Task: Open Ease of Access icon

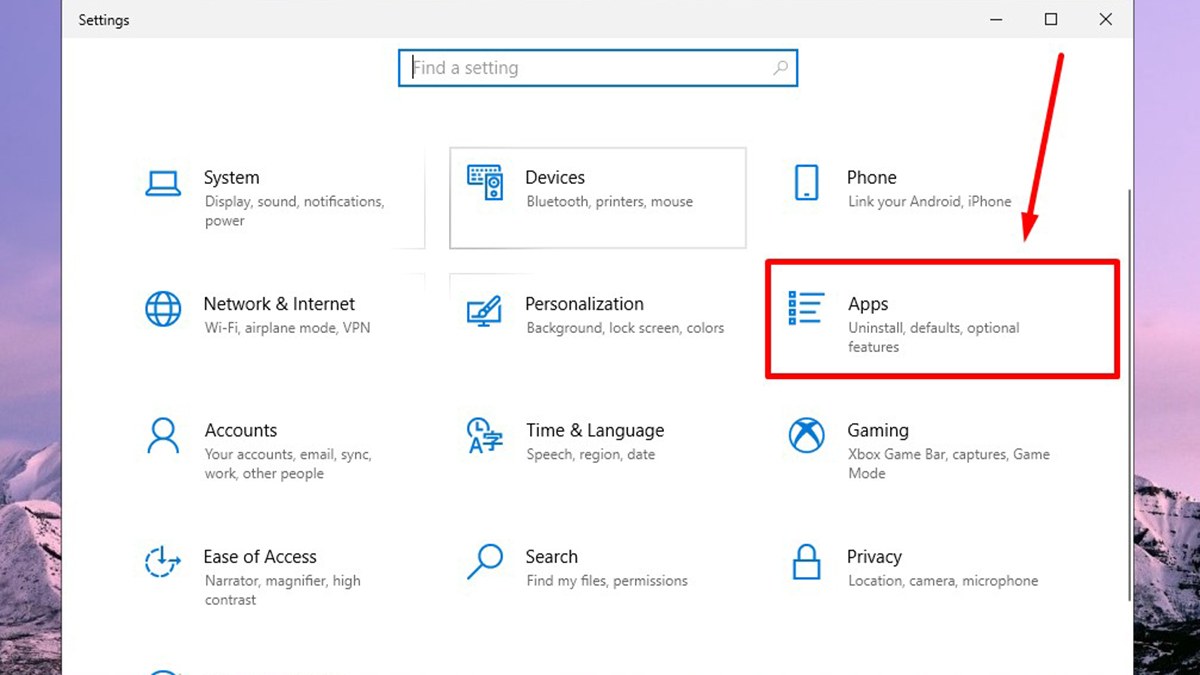Action: click(163, 562)
